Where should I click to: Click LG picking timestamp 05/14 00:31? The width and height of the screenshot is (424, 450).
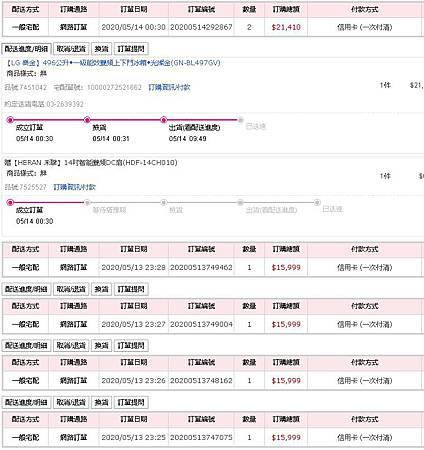coord(111,139)
